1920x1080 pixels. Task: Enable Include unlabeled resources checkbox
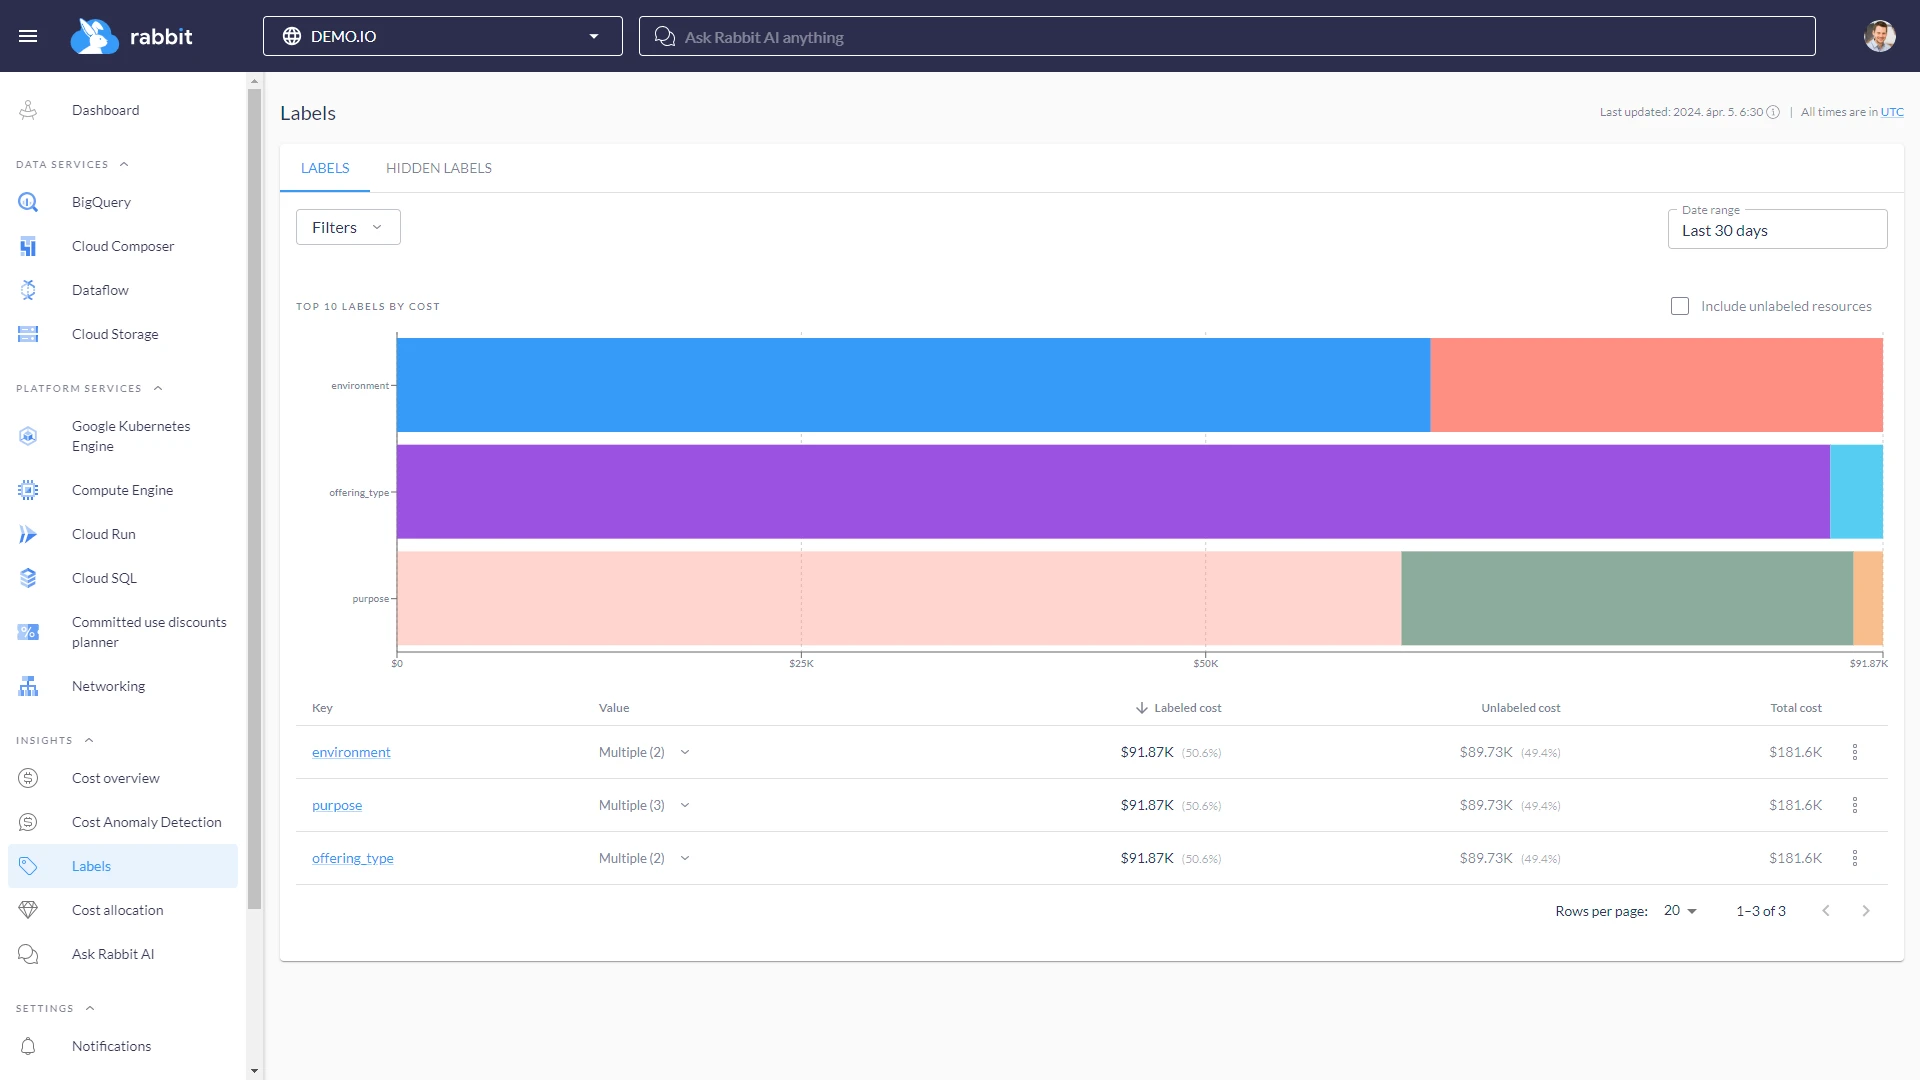point(1680,306)
